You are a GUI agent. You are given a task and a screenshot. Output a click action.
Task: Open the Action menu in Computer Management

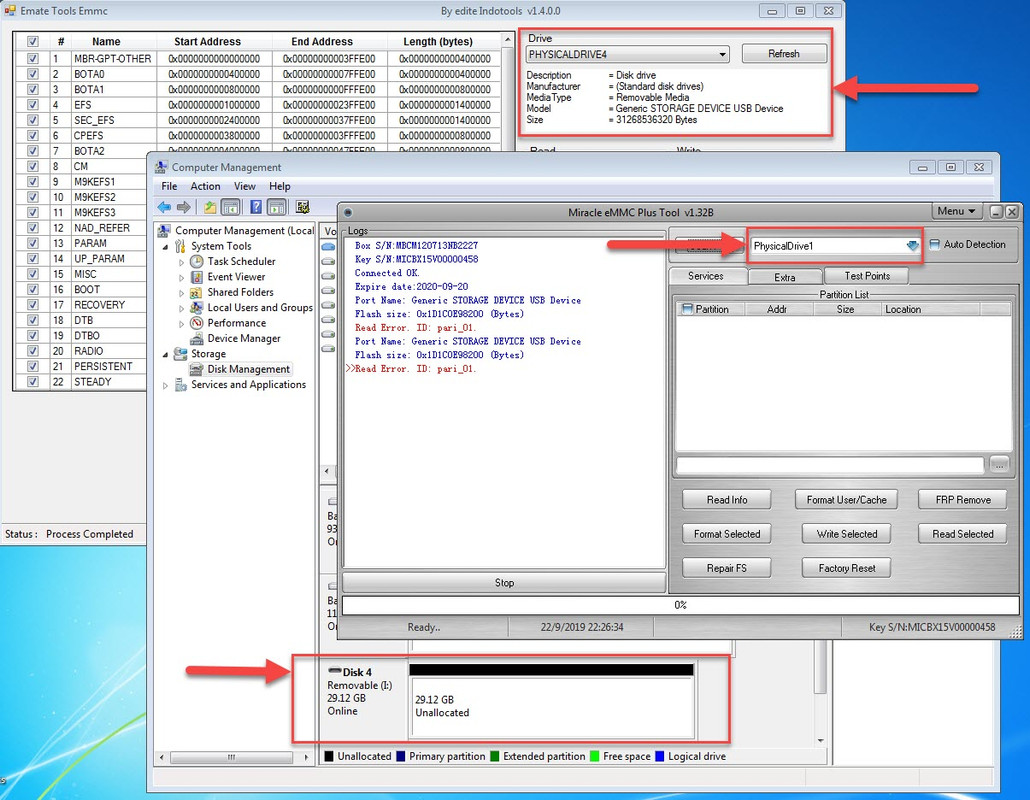pyautogui.click(x=206, y=187)
